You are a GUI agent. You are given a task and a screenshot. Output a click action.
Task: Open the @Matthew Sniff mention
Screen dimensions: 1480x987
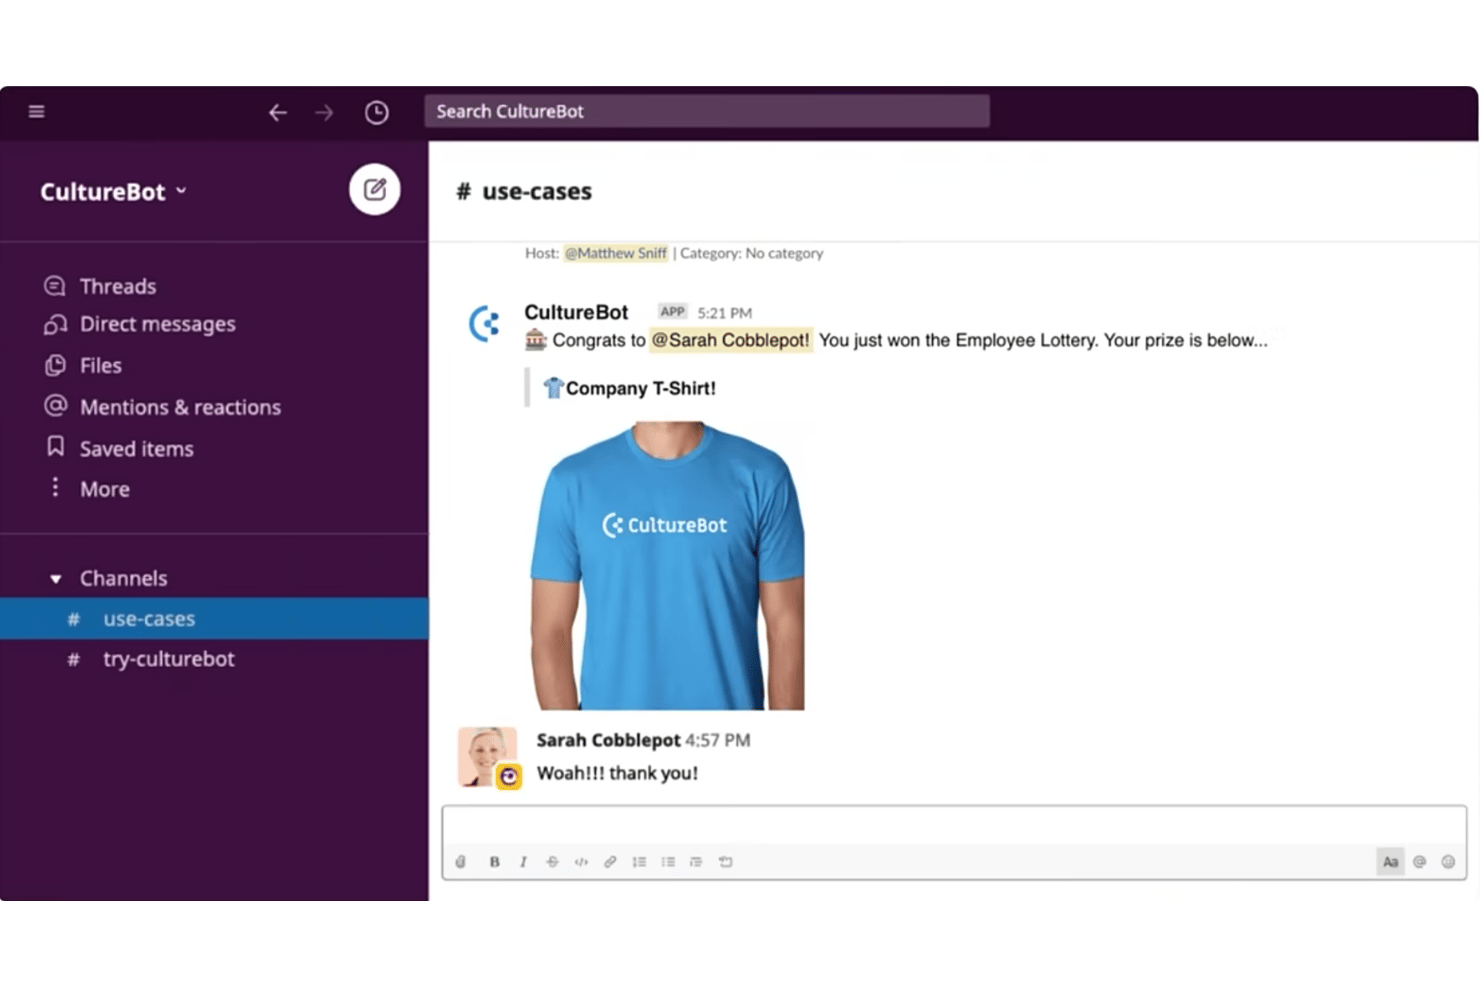click(x=616, y=253)
